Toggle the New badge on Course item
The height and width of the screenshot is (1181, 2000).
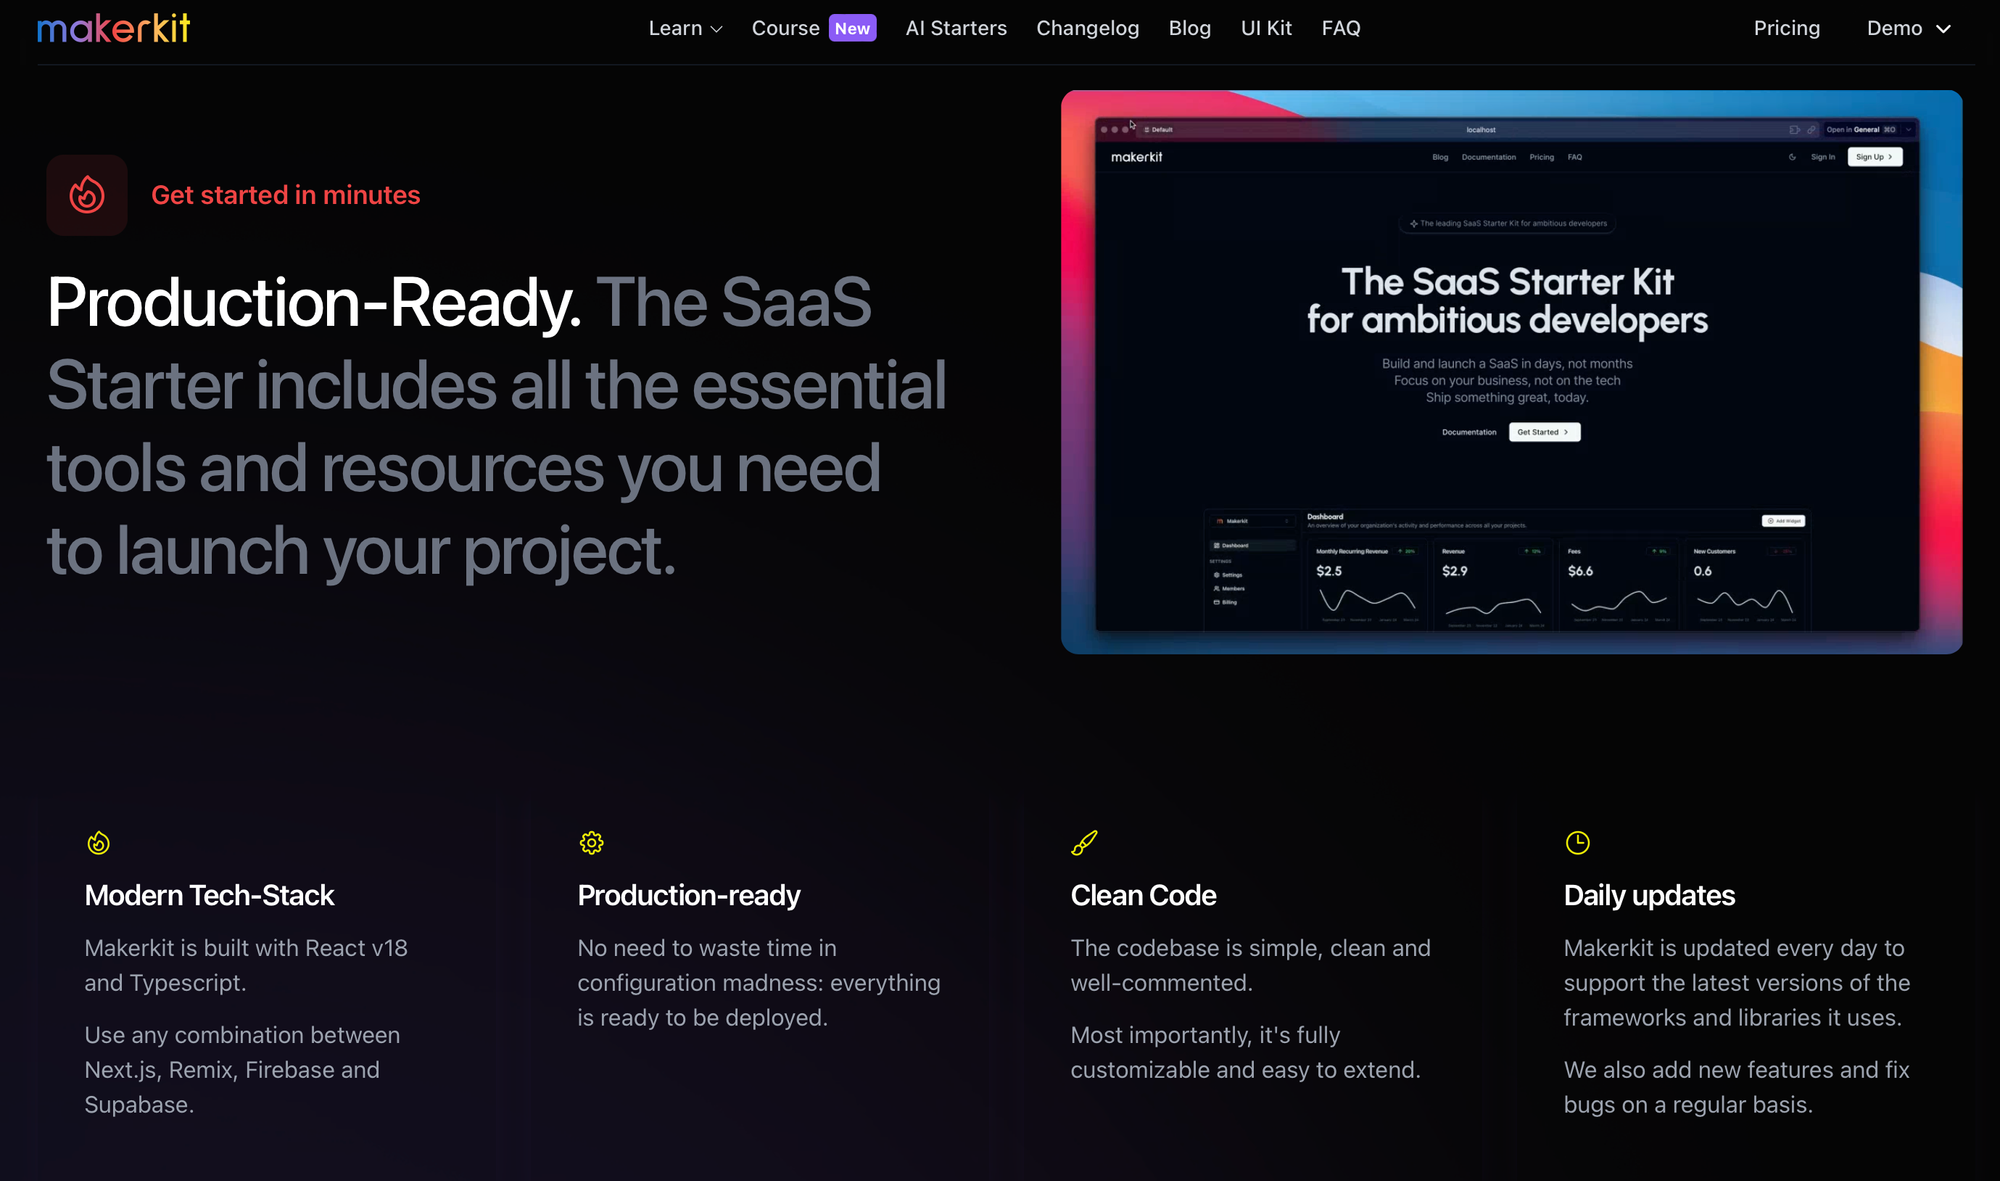click(852, 28)
